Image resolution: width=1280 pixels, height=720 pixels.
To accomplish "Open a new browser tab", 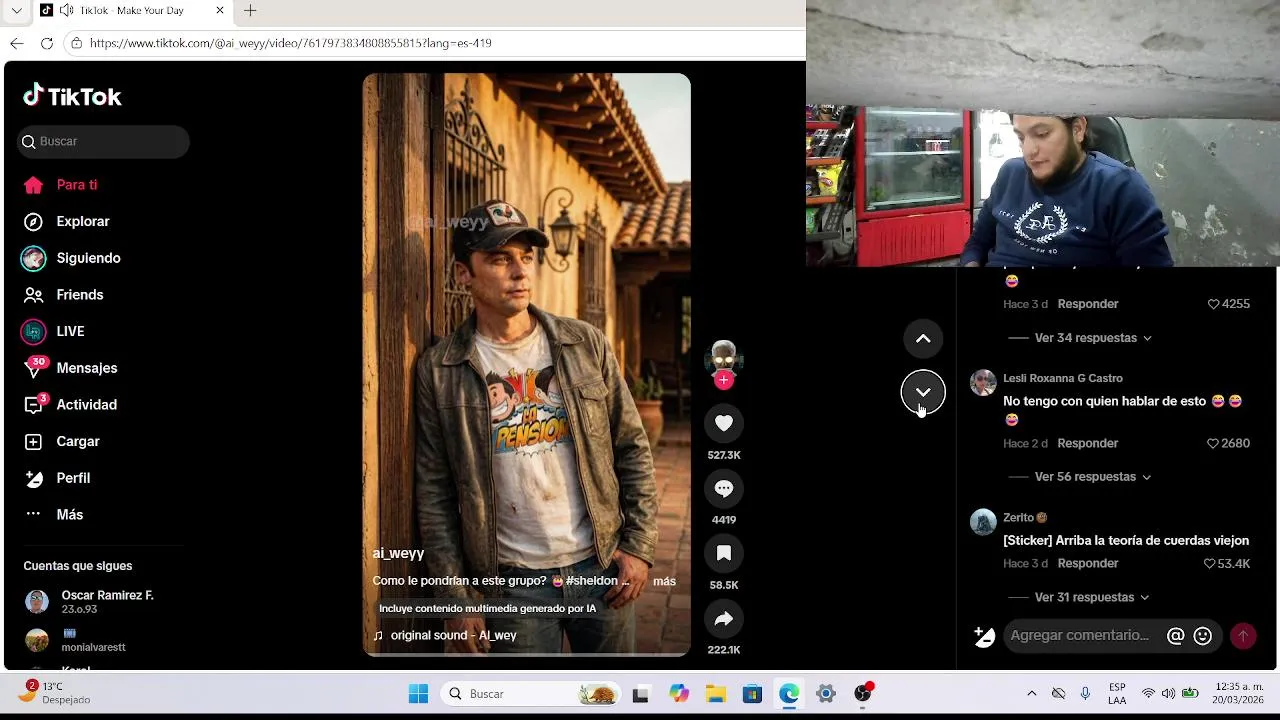I will (x=250, y=11).
